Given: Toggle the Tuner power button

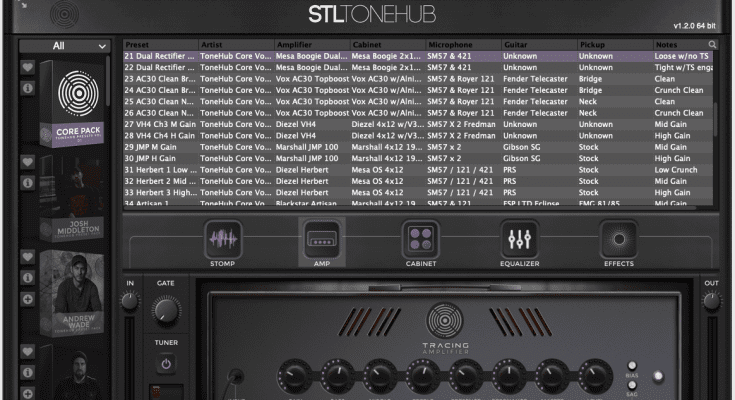Looking at the screenshot, I should pyautogui.click(x=165, y=364).
